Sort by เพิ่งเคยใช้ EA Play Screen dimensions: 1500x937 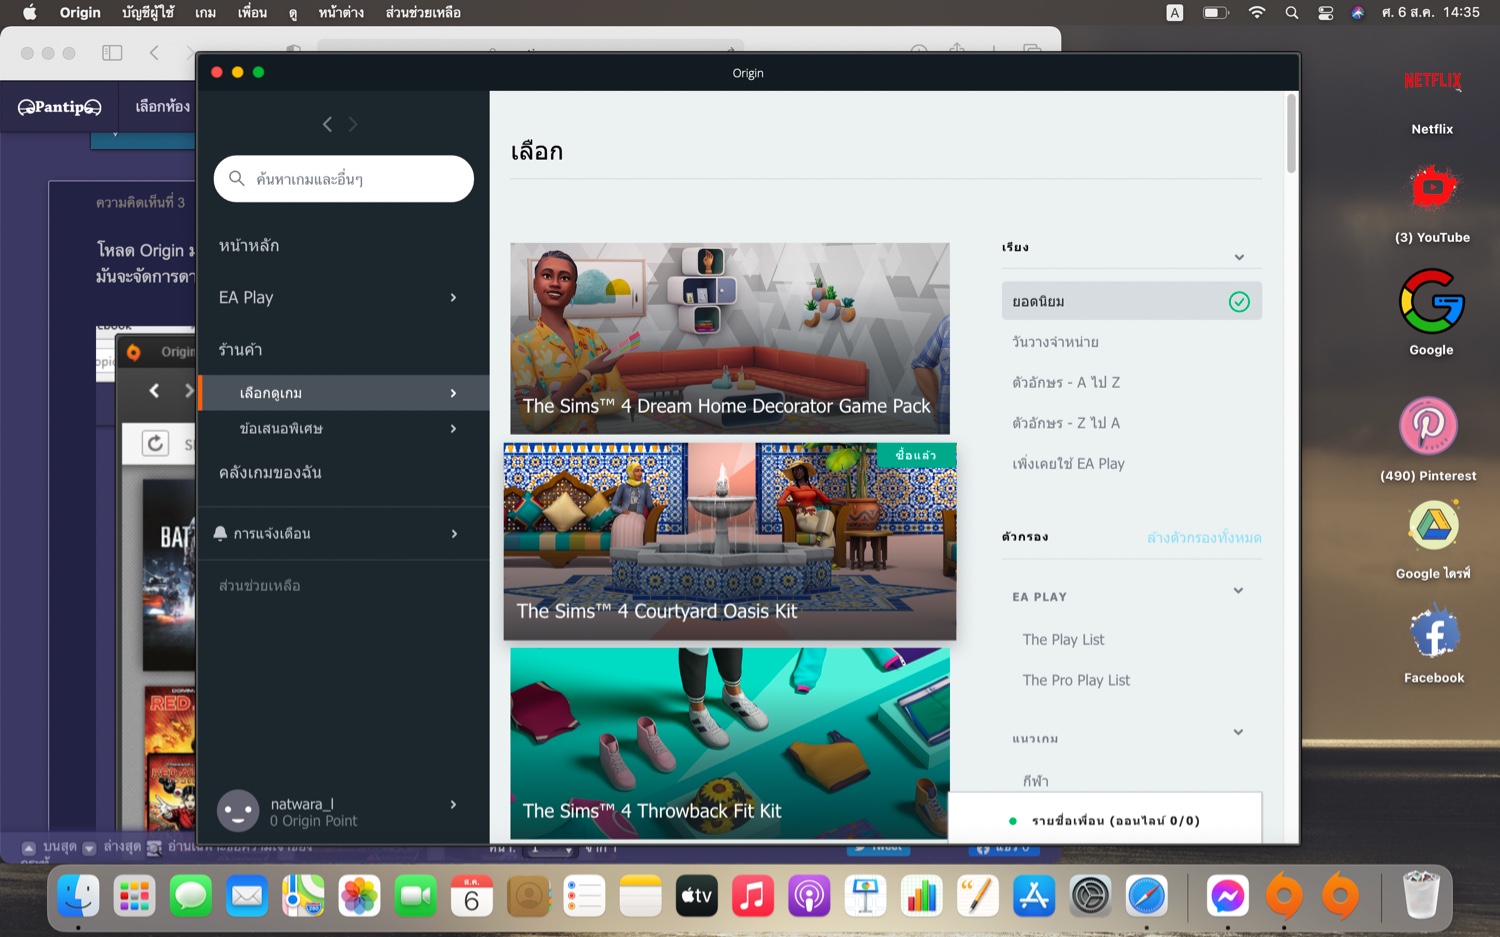(x=1068, y=464)
